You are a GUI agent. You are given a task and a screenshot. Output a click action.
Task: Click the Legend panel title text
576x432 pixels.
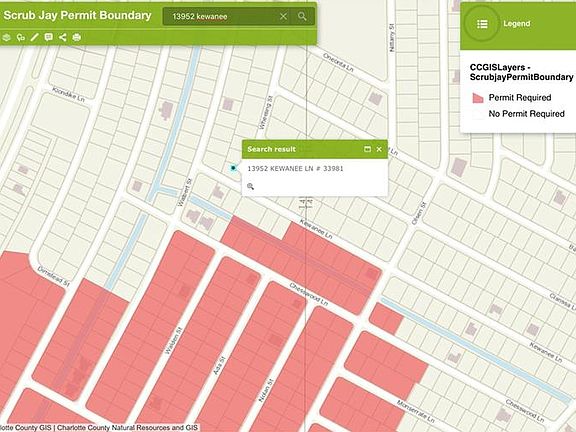click(x=516, y=24)
